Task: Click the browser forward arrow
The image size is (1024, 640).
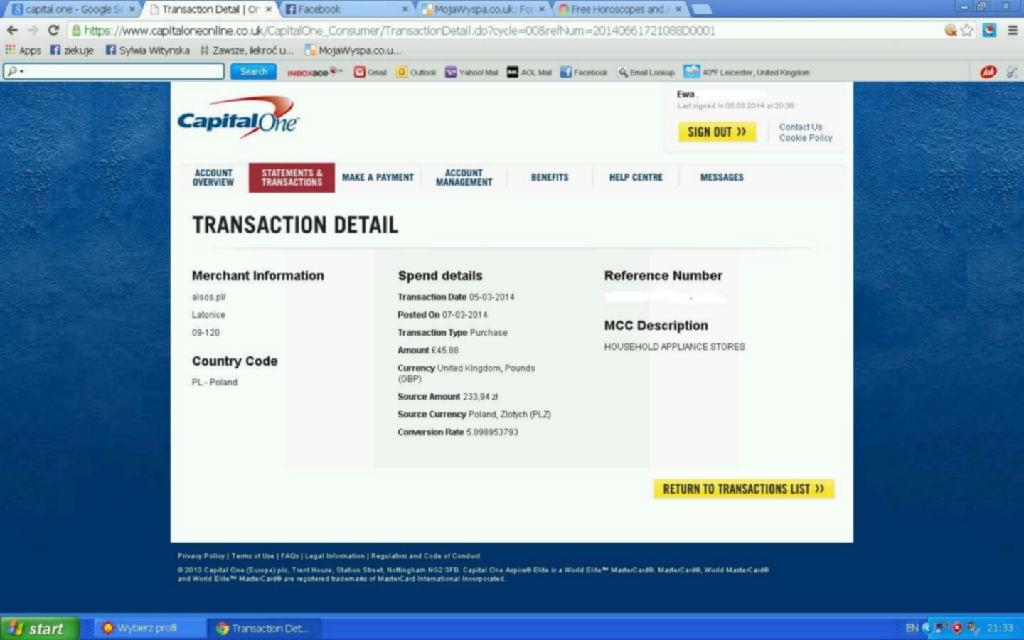Action: tap(33, 30)
